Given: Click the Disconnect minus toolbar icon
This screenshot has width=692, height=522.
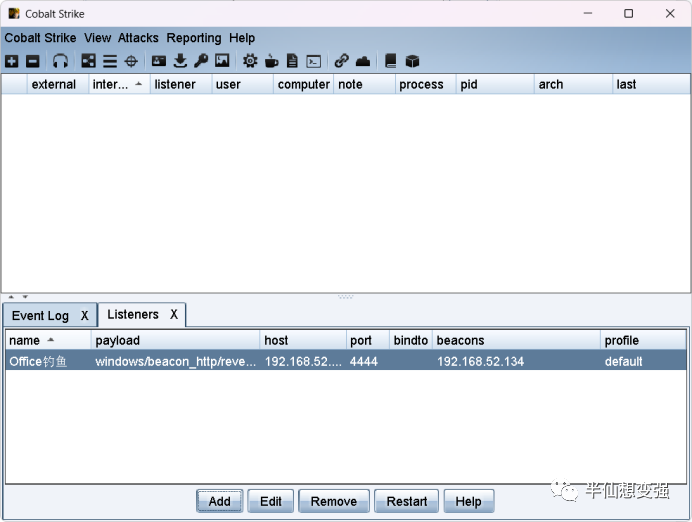Looking at the screenshot, I should tap(33, 61).
